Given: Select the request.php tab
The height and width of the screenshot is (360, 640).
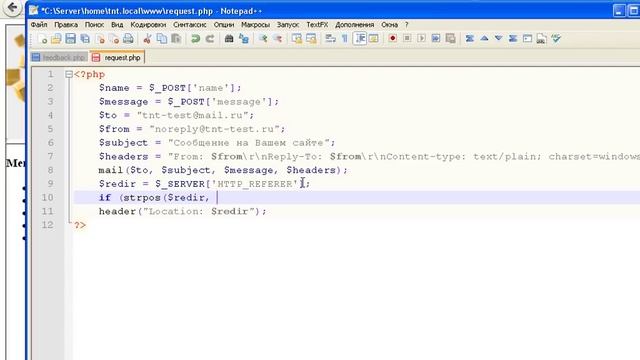Looking at the screenshot, I should [x=117, y=58].
